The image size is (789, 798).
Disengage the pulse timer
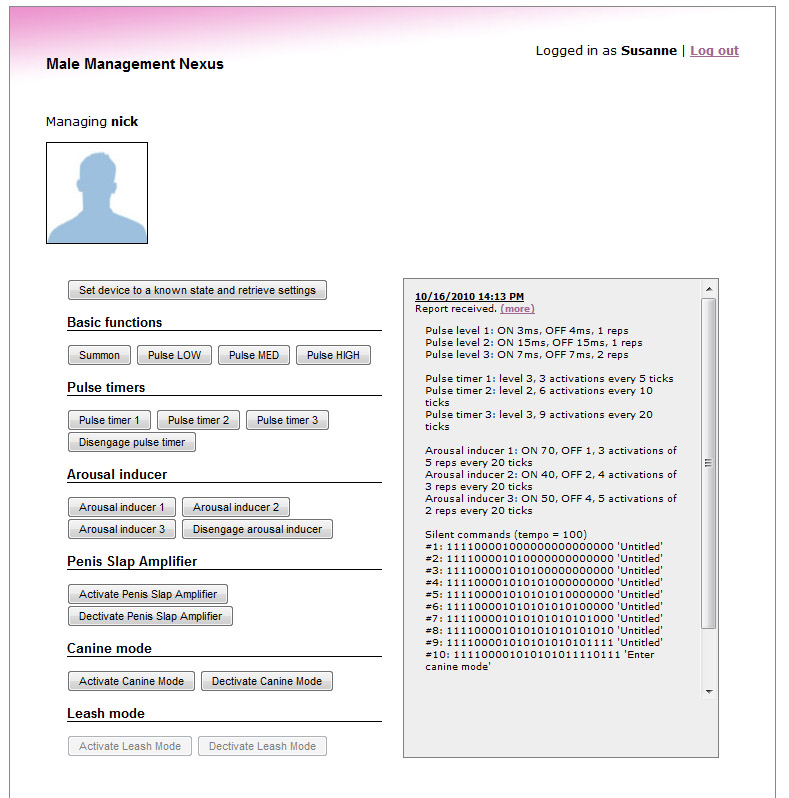[131, 442]
